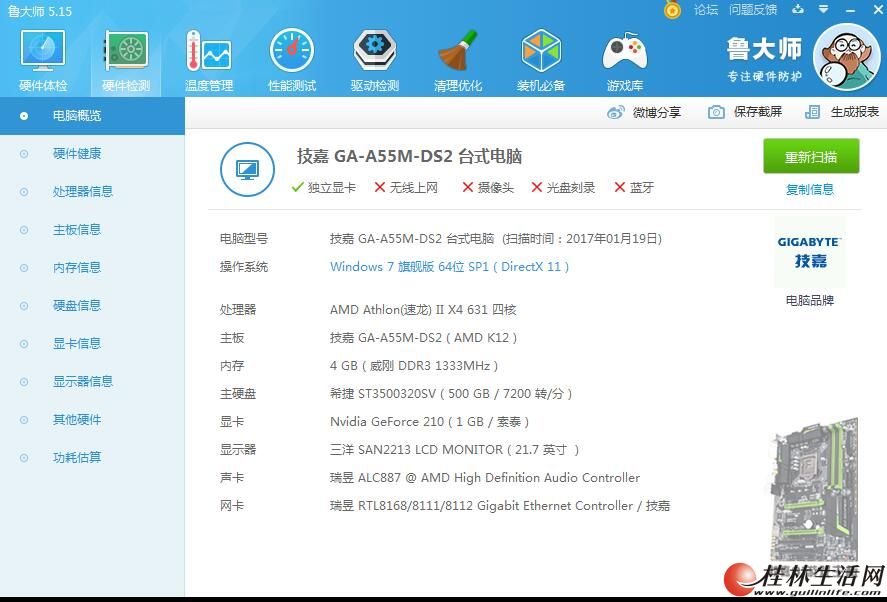Click the motherboard value 技嘉 GA-A55M-DS2 ( AMD K12 )
Screen dimensions: 887x602
423,338
